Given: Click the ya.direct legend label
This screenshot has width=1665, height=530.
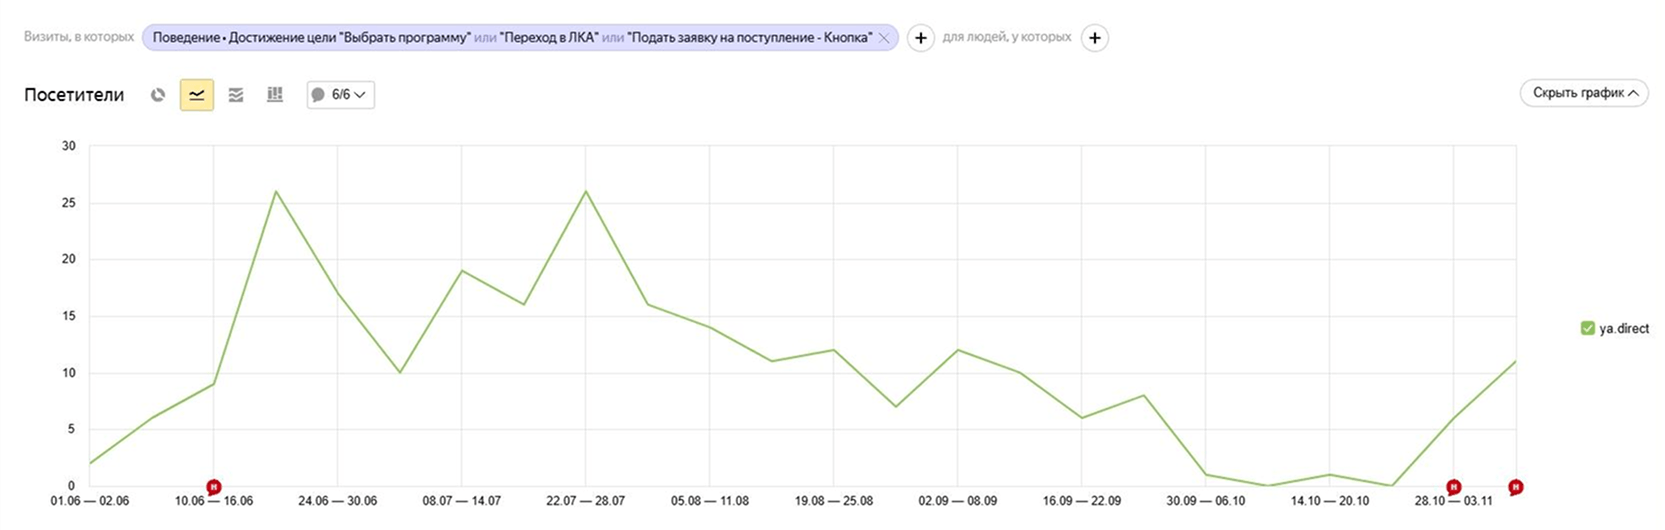Looking at the screenshot, I should (x=1624, y=328).
